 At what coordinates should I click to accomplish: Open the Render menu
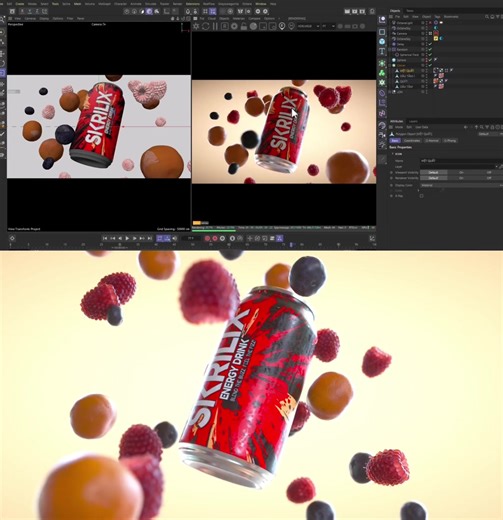[x=177, y=4]
